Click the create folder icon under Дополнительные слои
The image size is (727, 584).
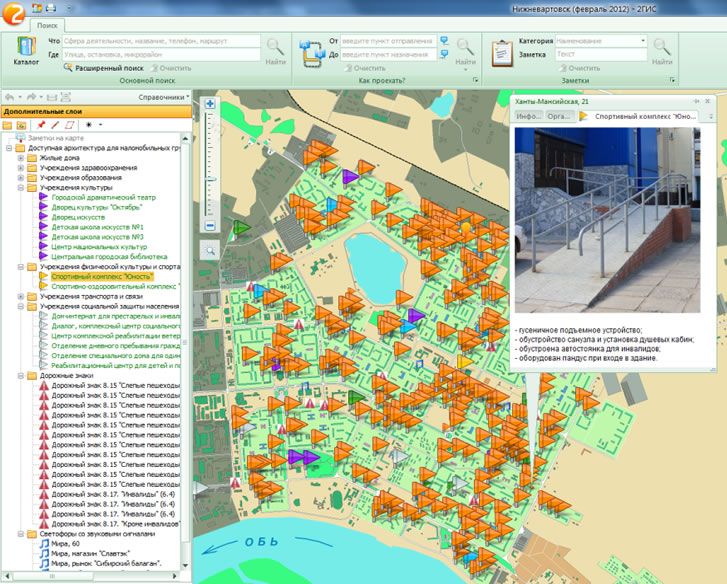(7, 125)
